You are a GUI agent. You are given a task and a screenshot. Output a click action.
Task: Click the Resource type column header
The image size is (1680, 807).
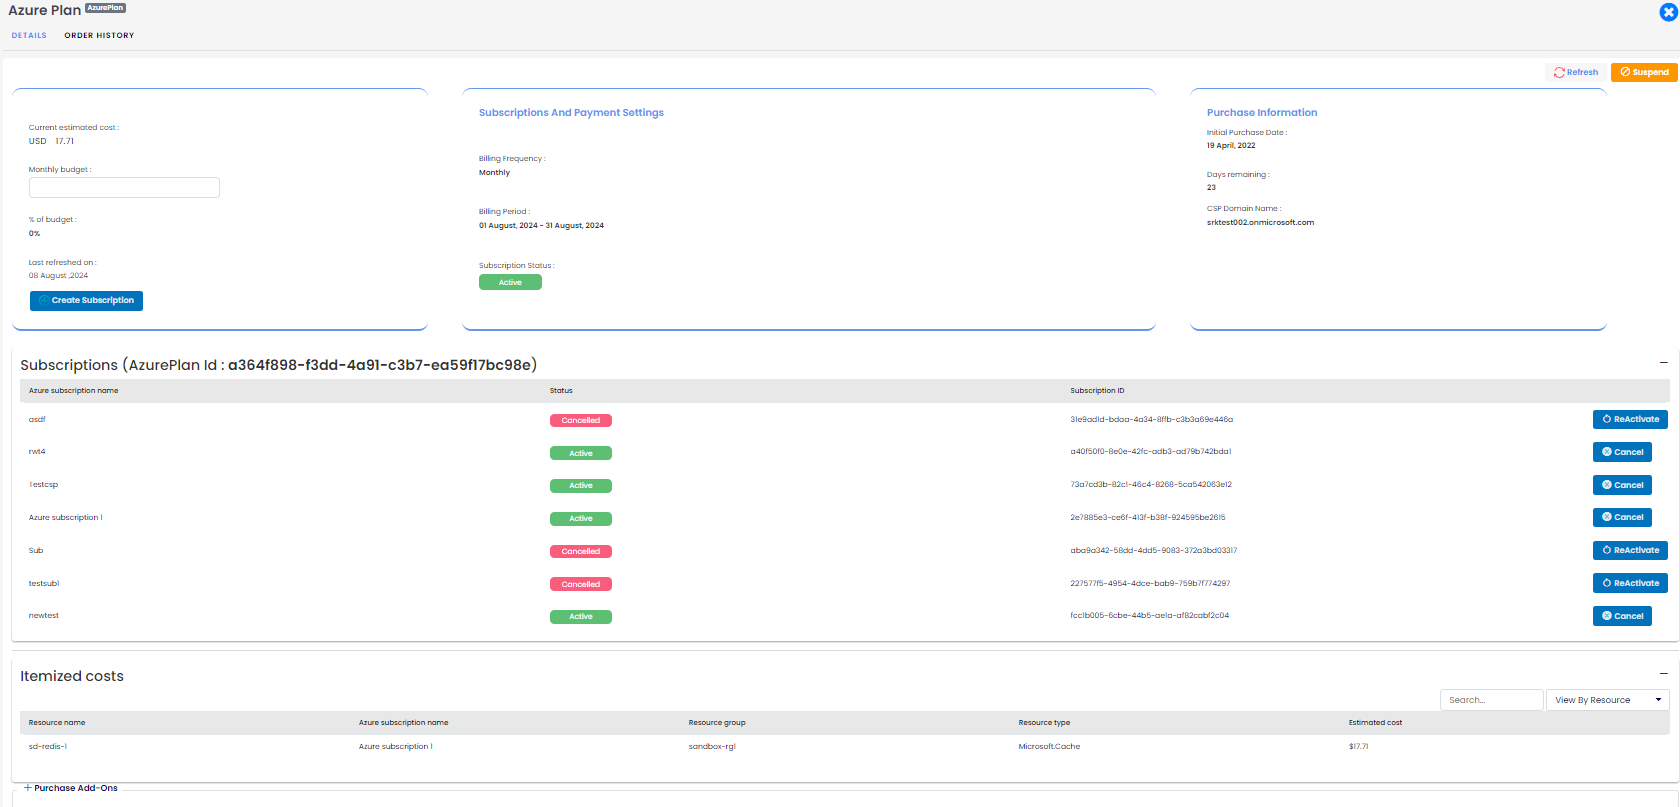[x=1044, y=722]
